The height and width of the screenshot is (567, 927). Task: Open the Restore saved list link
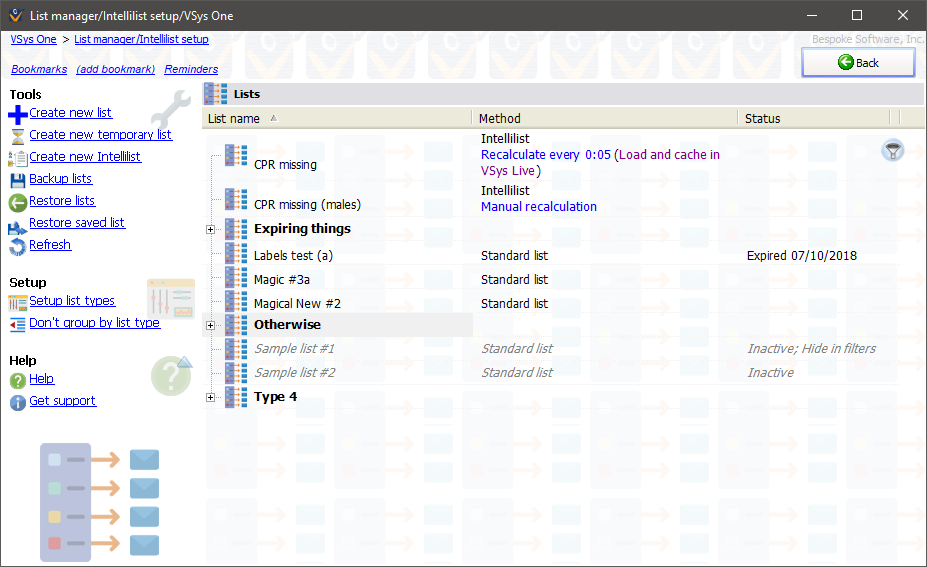tap(77, 222)
